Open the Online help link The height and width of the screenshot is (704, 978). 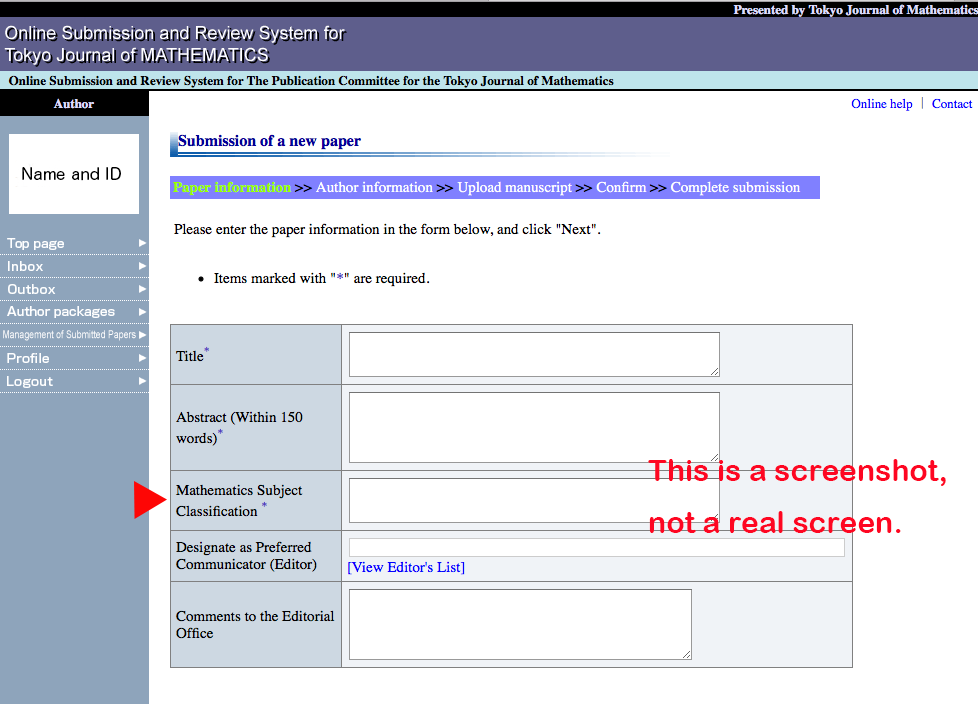[x=881, y=104]
